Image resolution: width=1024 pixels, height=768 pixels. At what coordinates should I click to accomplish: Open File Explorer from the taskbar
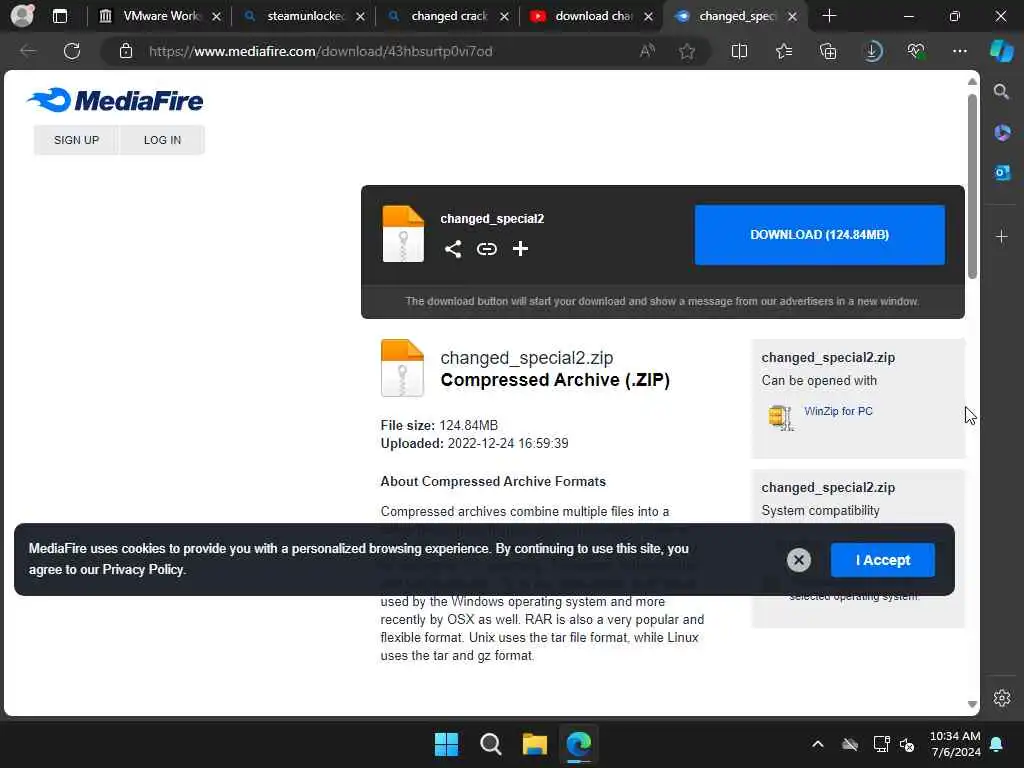[534, 744]
